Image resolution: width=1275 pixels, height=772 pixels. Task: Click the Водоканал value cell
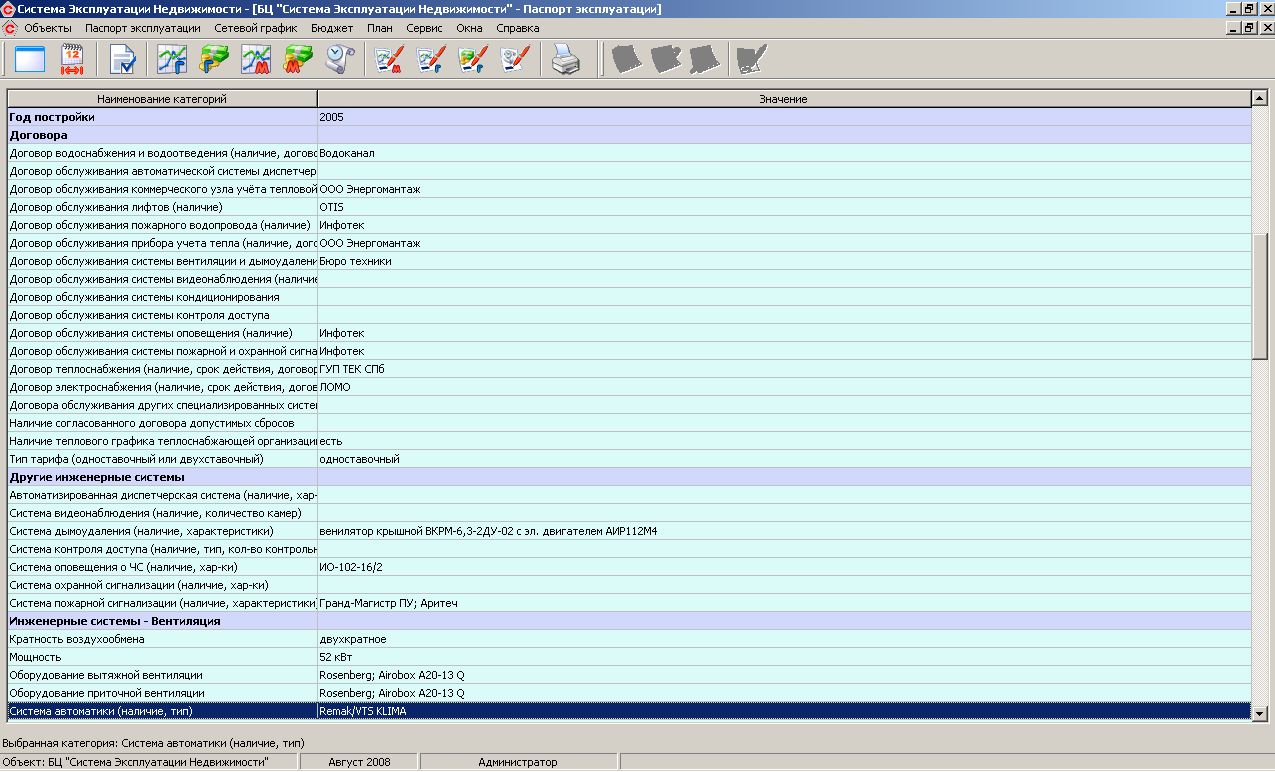[784, 153]
